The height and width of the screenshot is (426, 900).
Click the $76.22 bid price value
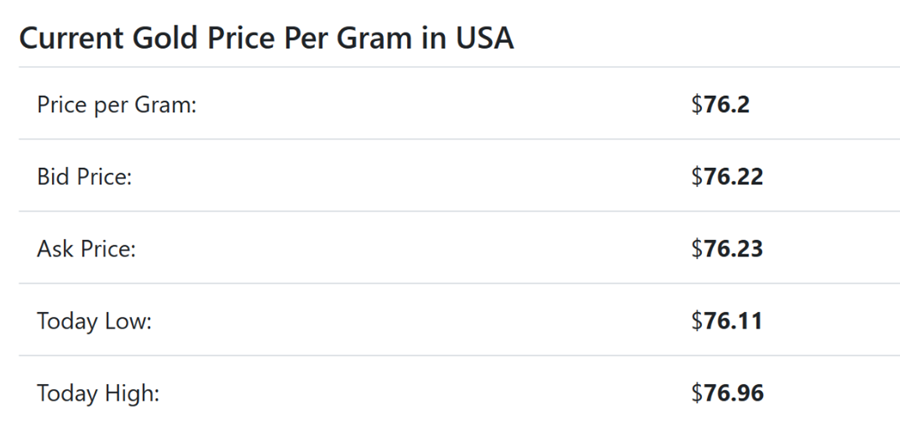pyautogui.click(x=727, y=177)
